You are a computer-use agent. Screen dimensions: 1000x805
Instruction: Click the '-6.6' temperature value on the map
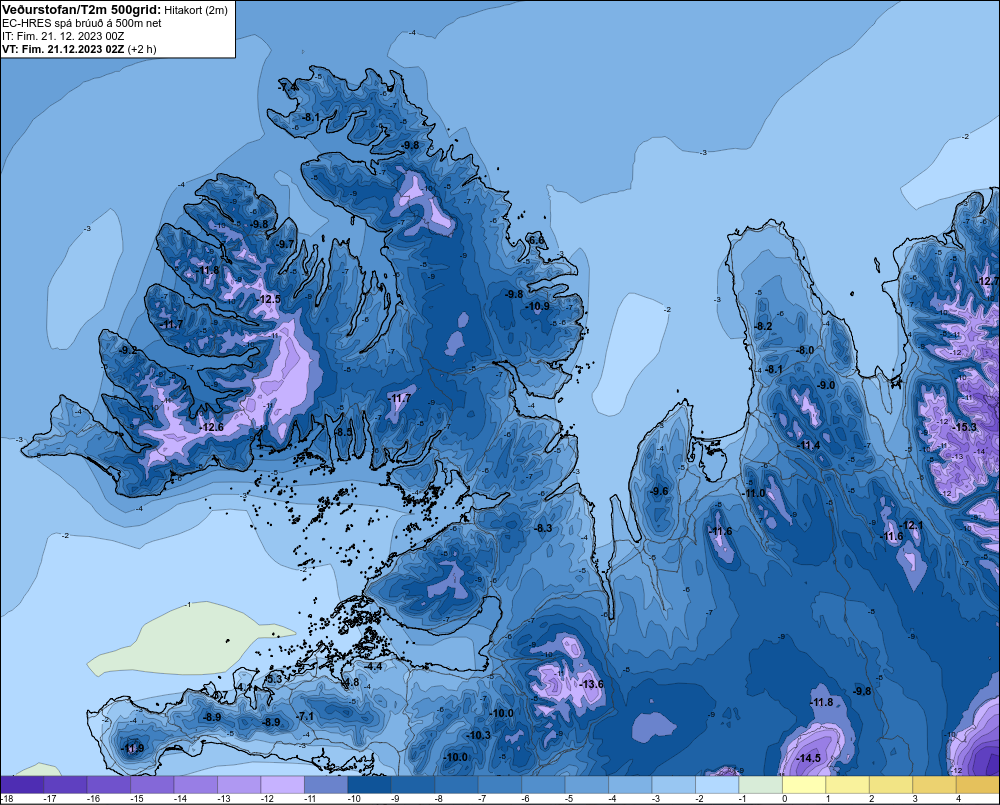[x=536, y=240]
